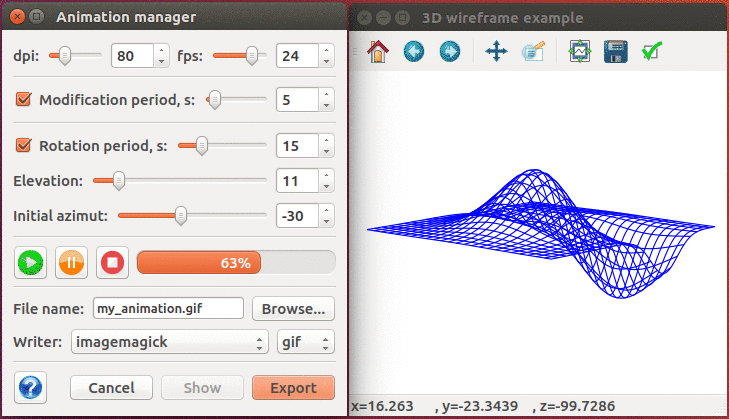Close the Animation manager window
Screen dimensions: 729x419
pos(17,17)
